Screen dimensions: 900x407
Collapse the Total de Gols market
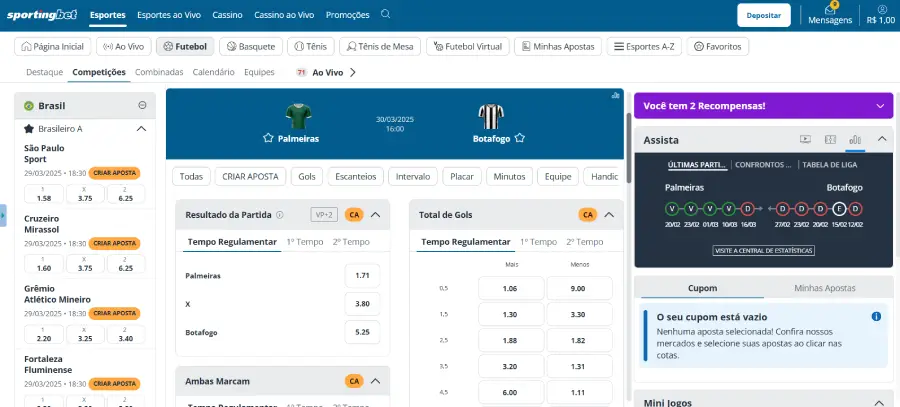pyautogui.click(x=610, y=215)
